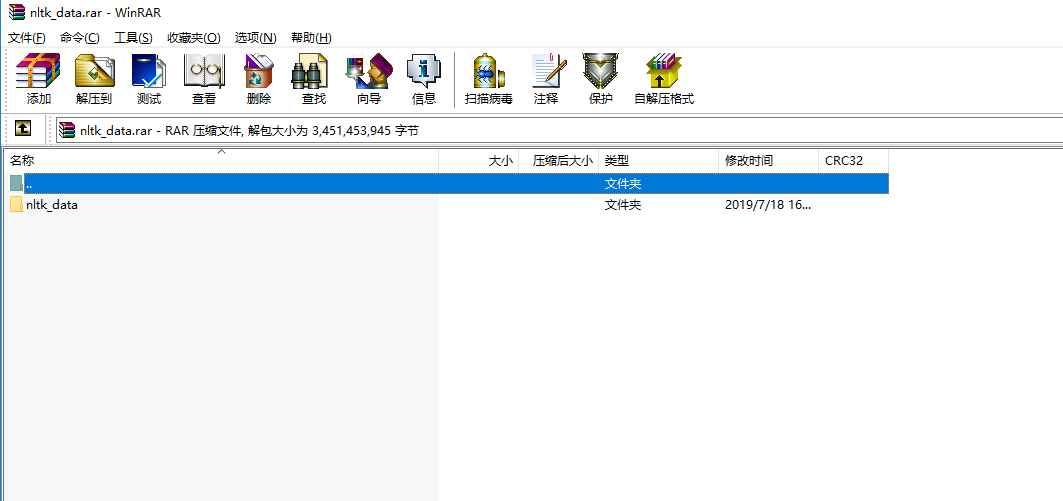
Task: Click the 保护 (Protect) shield icon
Action: click(x=600, y=71)
